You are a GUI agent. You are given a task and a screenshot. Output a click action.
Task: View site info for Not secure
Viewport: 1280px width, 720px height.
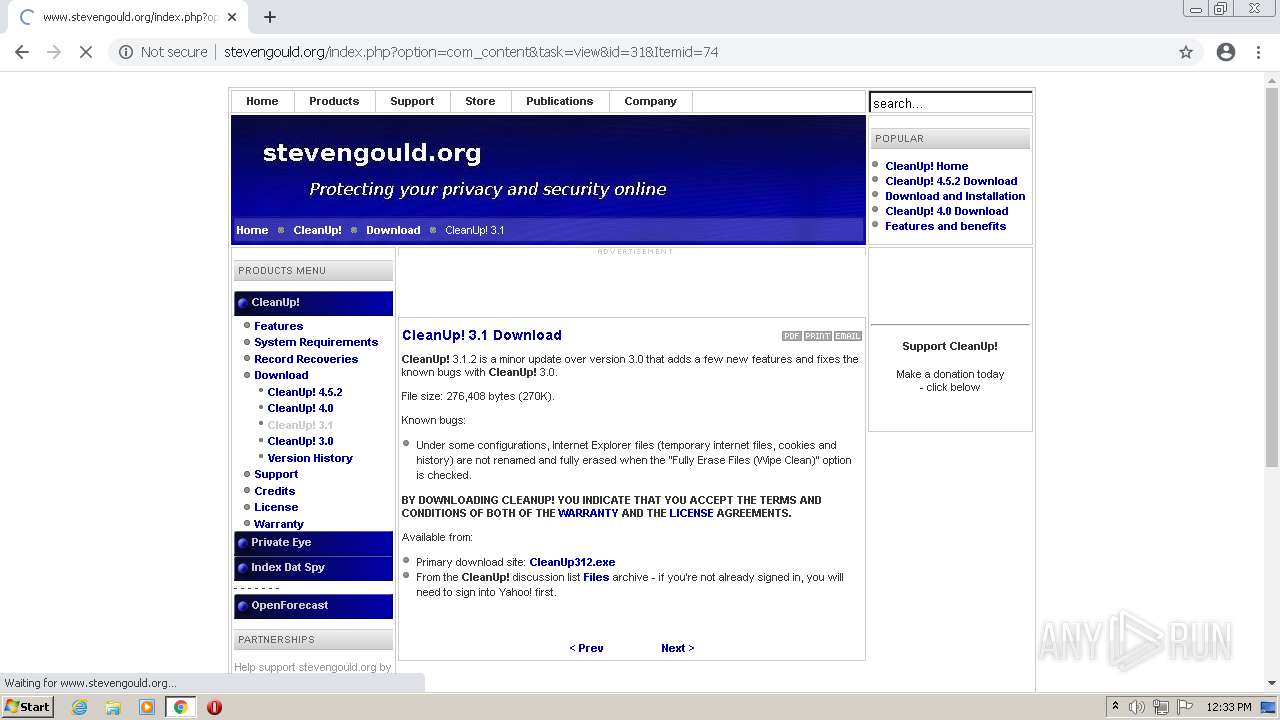[x=163, y=52]
